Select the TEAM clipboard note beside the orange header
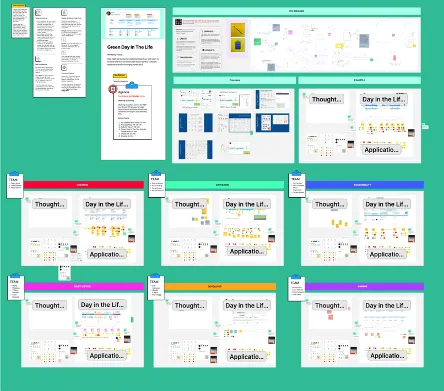444x391 pixels. 156,287
